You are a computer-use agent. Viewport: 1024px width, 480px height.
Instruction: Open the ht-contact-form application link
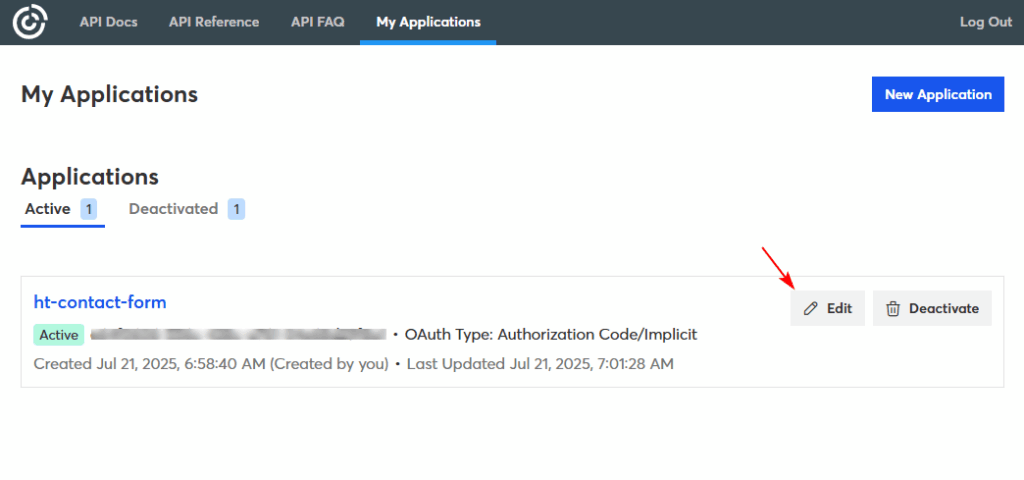tap(100, 302)
